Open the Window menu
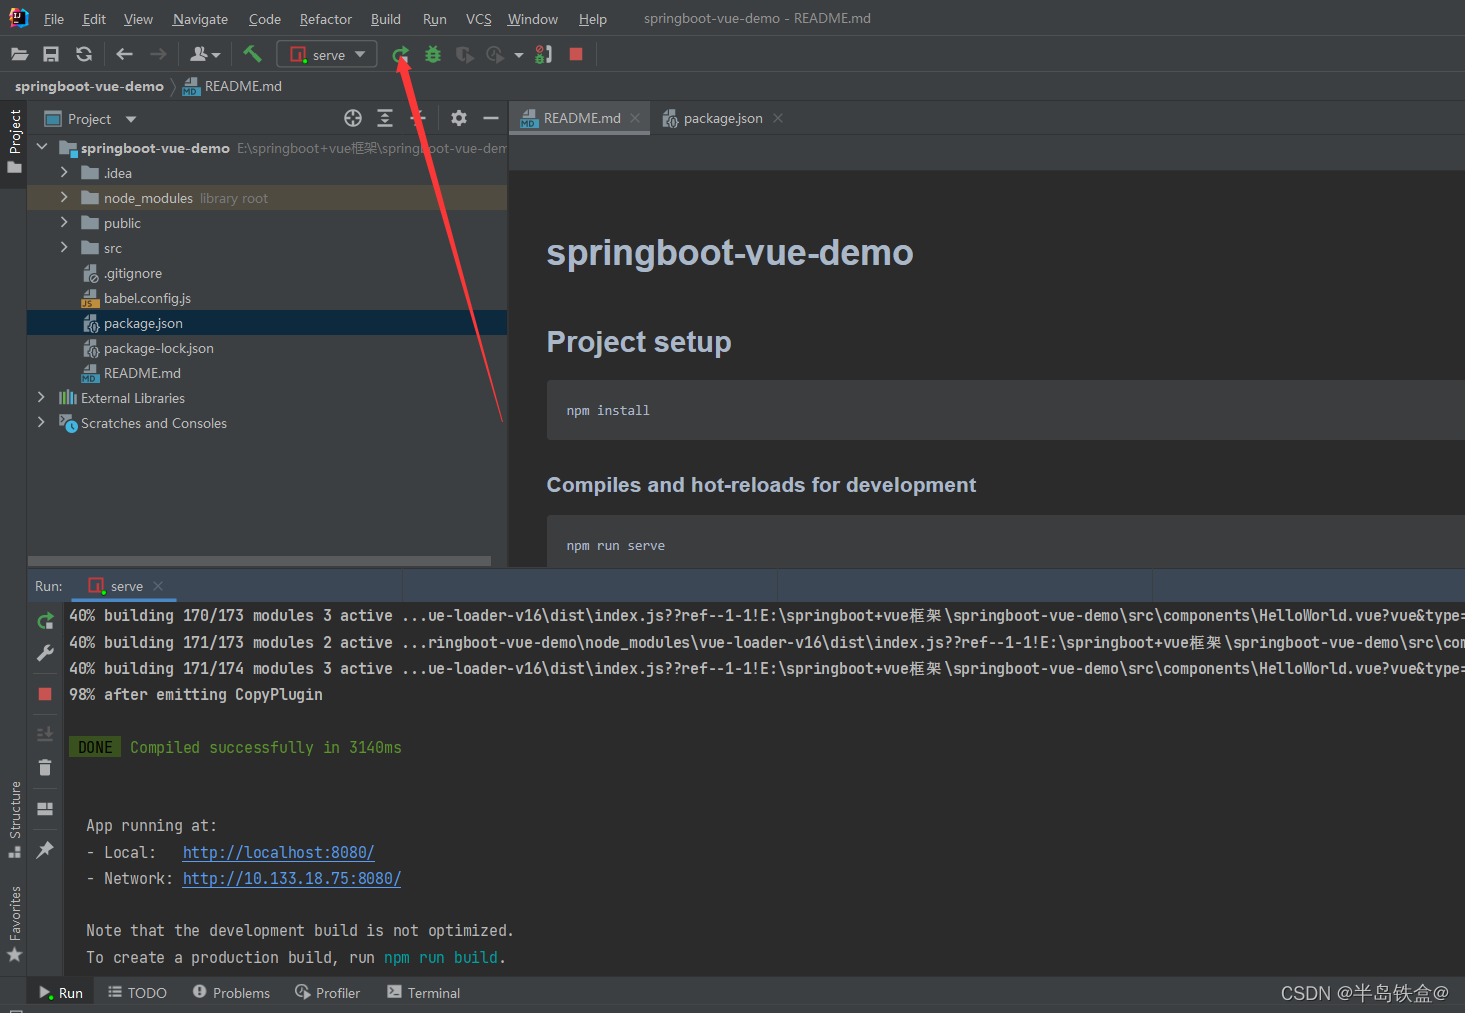This screenshot has height=1013, width=1465. (x=533, y=19)
